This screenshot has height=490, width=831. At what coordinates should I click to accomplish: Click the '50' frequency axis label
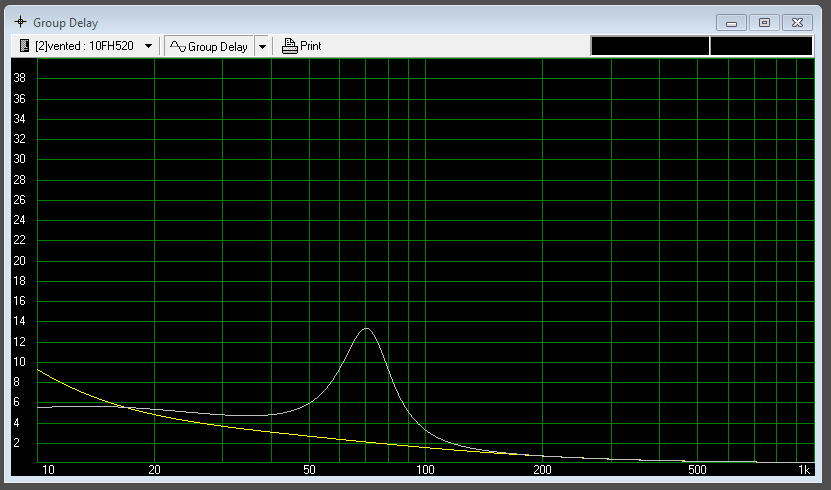[x=309, y=470]
